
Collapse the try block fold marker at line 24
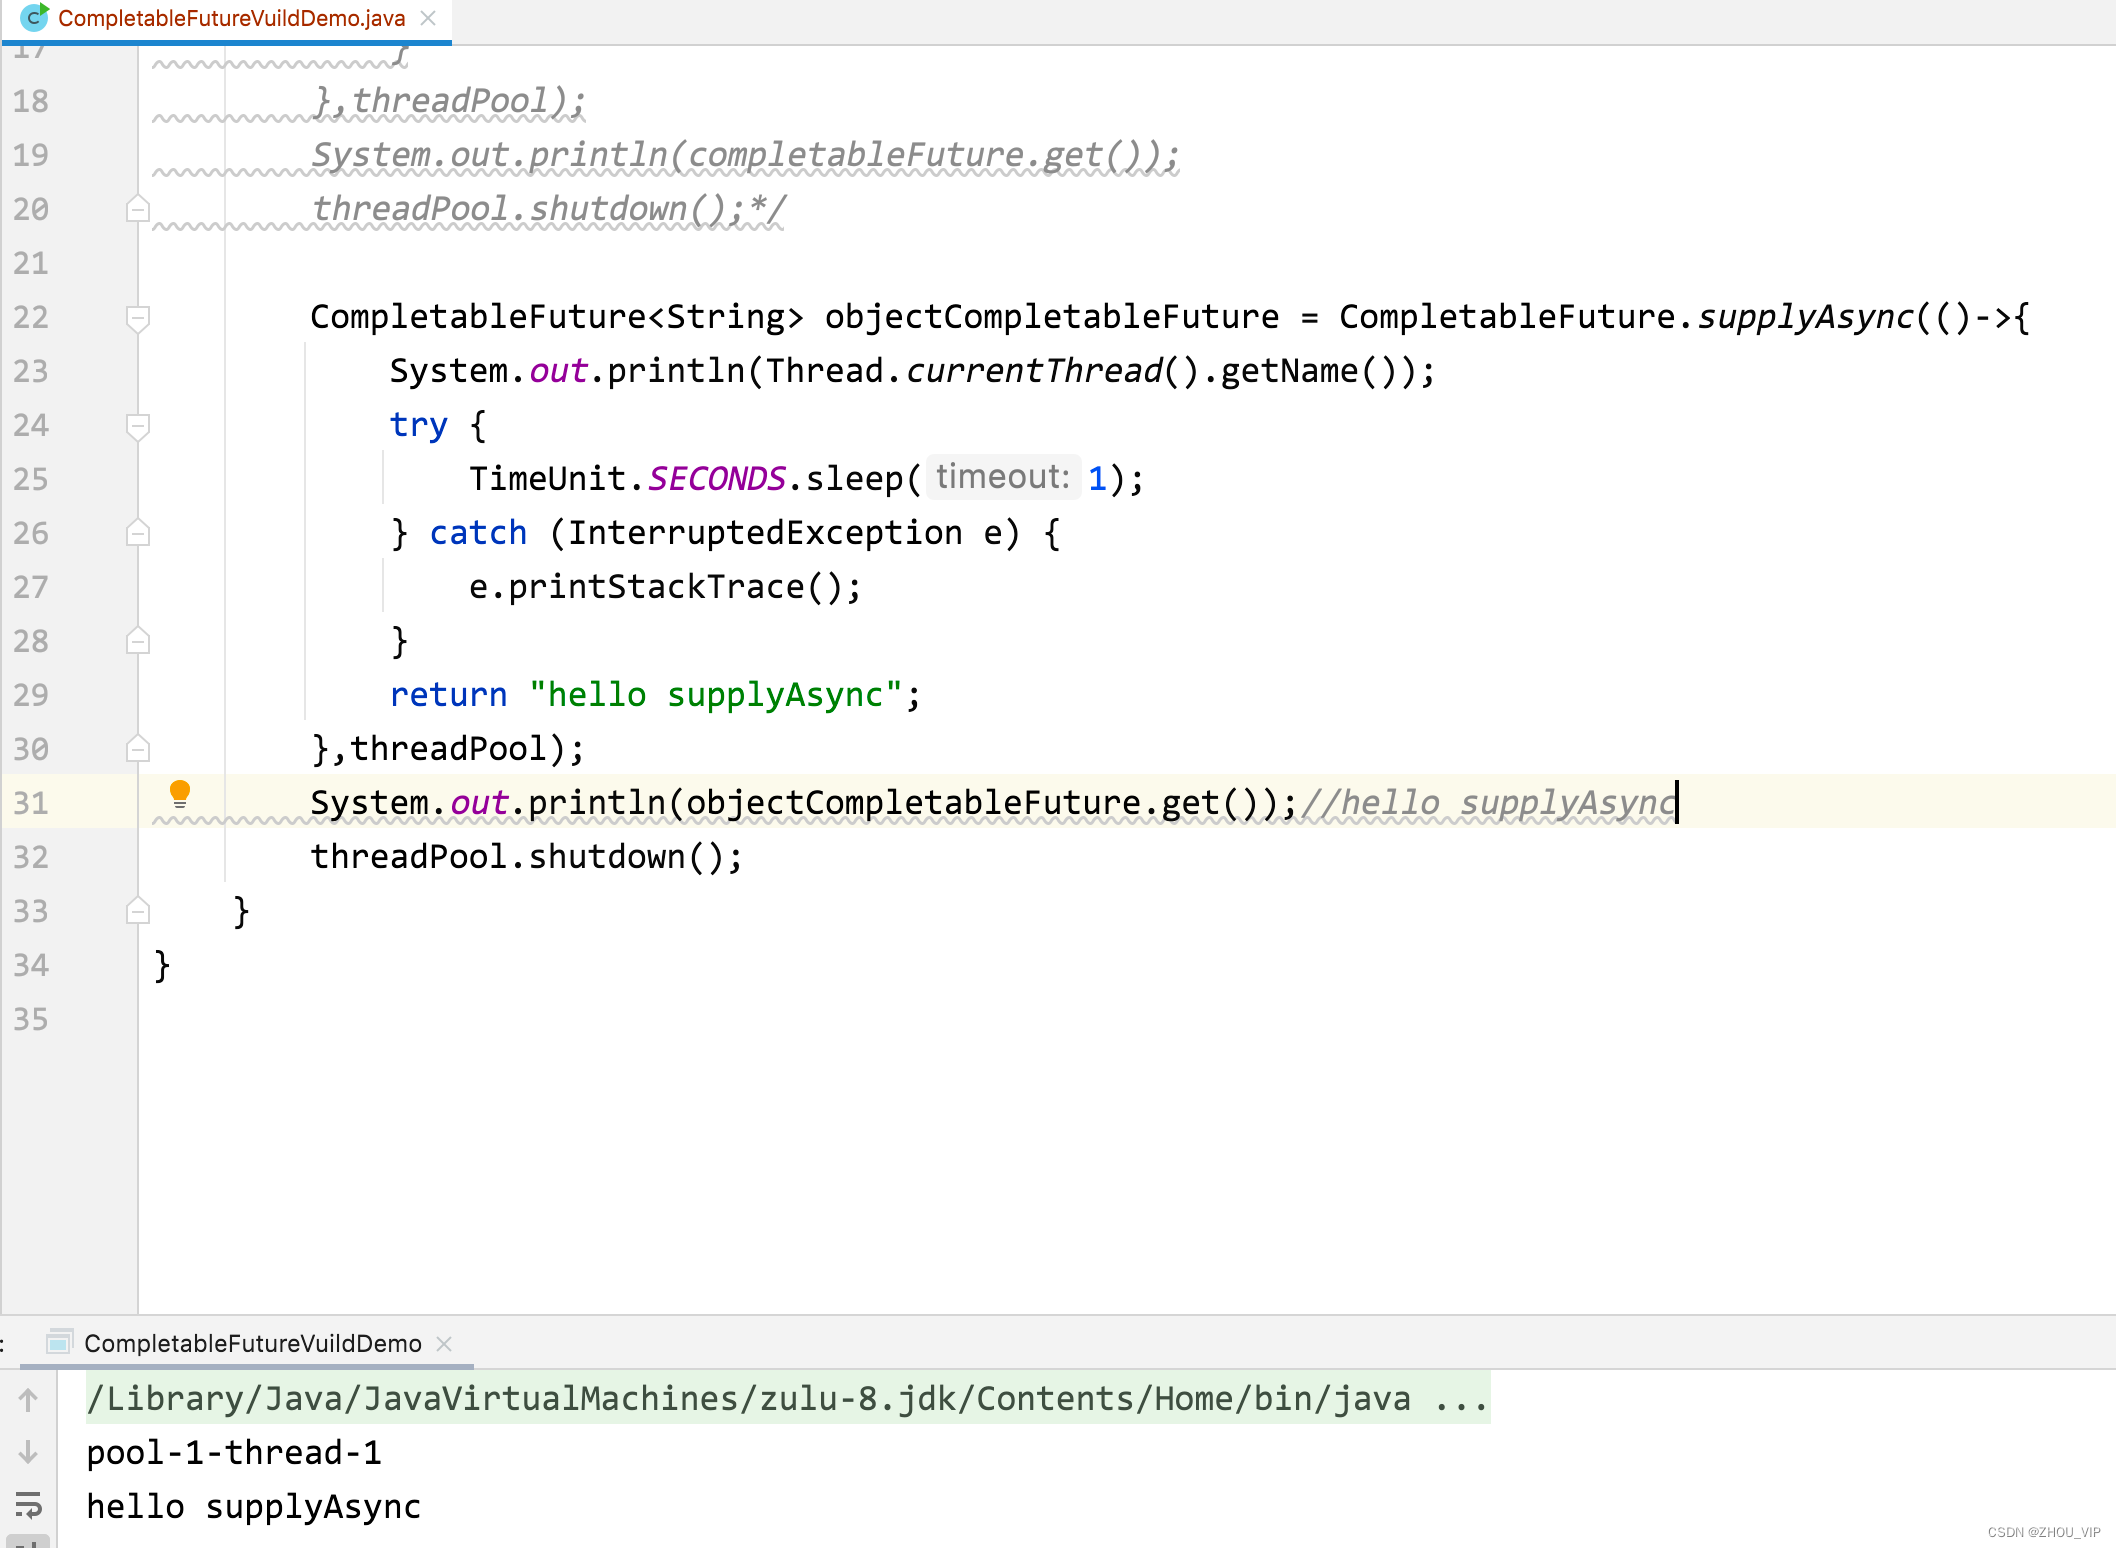[138, 426]
